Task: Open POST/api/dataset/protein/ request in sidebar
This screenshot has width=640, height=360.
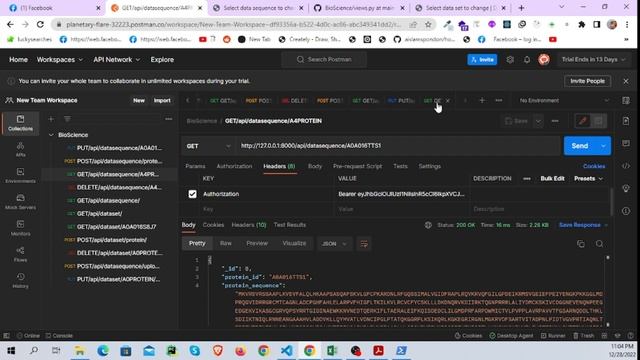Action: click(x=111, y=240)
